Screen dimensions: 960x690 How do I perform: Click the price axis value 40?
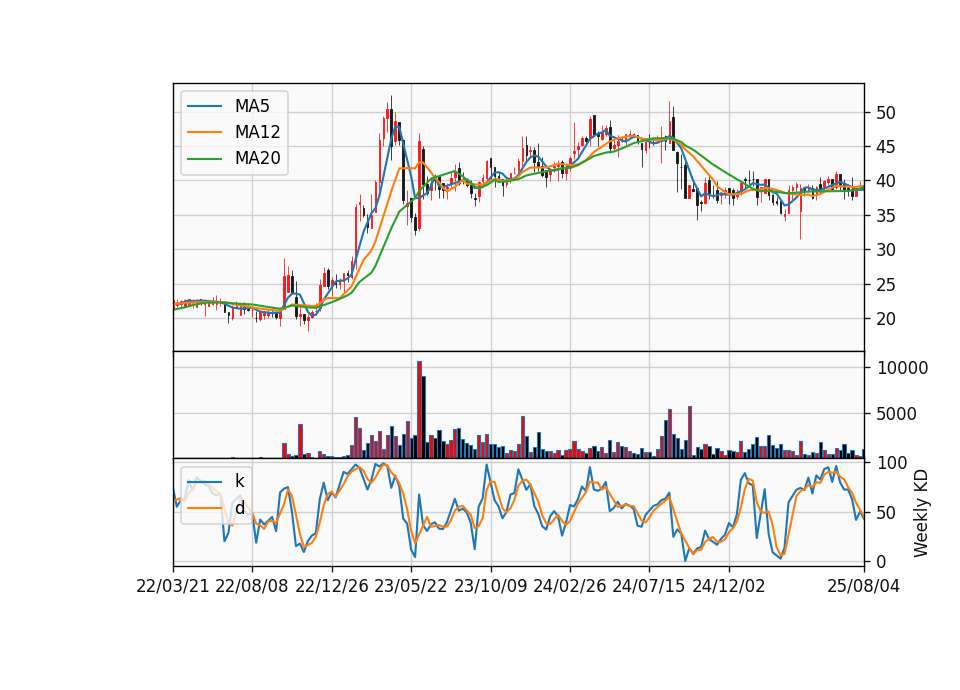886,181
